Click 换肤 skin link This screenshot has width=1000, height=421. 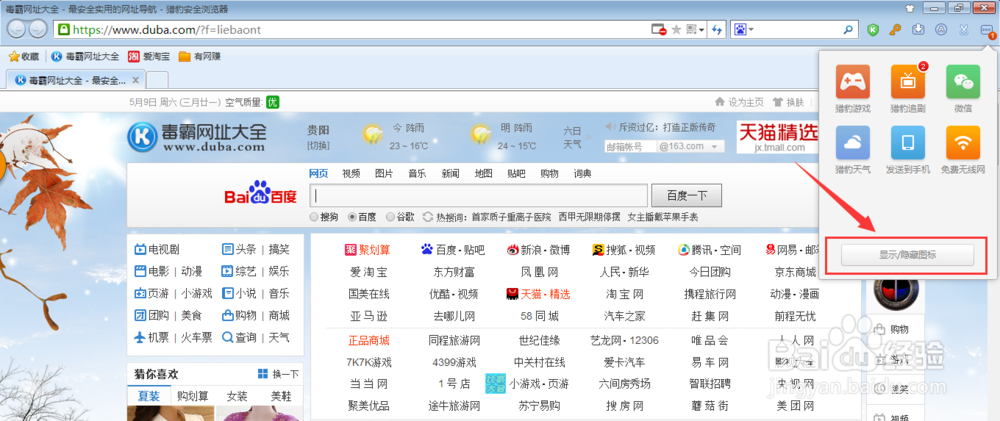point(788,102)
